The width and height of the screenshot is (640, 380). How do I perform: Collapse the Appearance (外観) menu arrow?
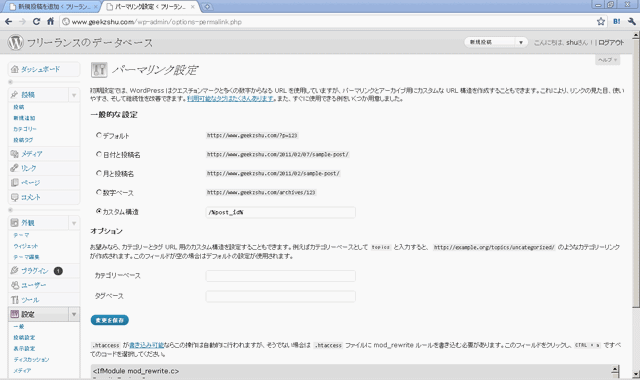pos(74,223)
